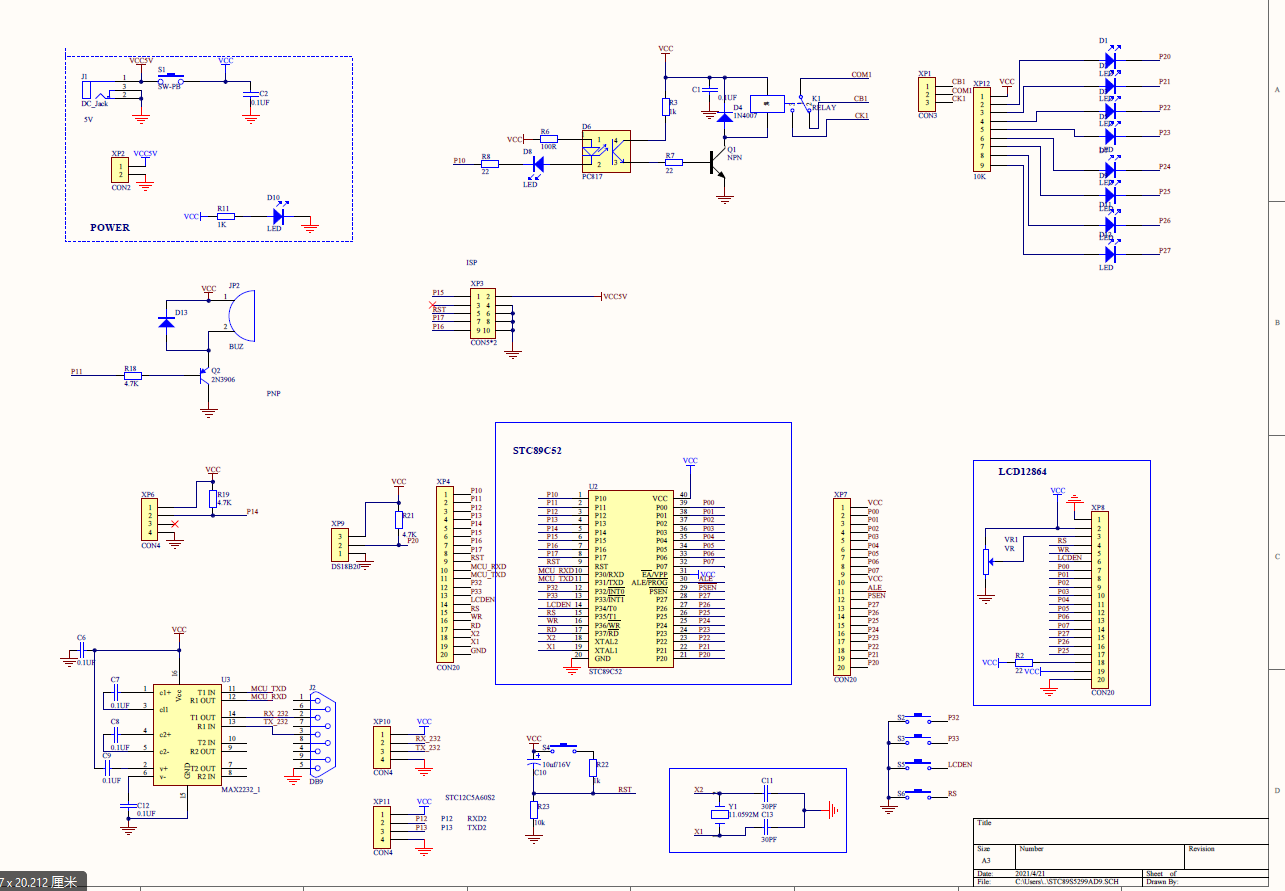Click the RELAY label text
The height and width of the screenshot is (891, 1285).
824,107
